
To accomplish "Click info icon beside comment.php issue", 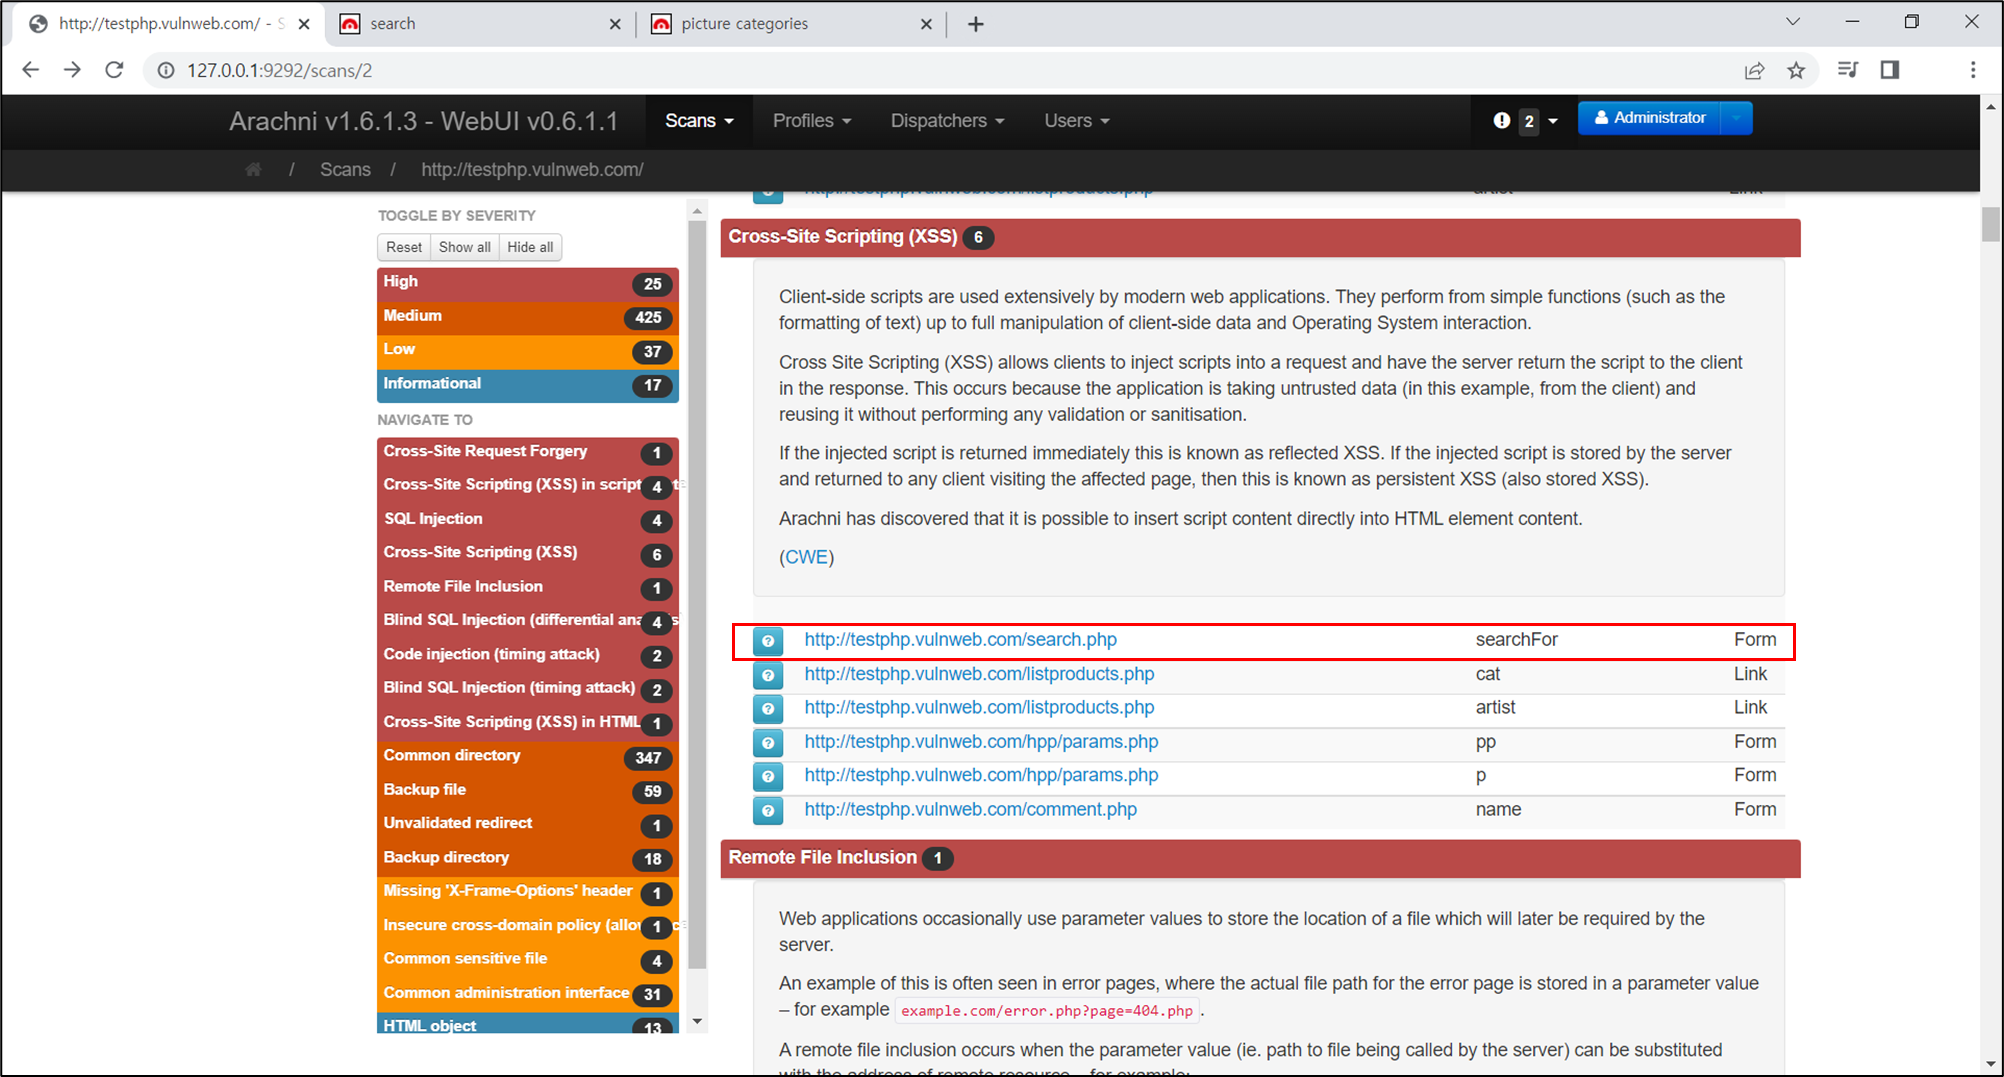I will click(768, 811).
